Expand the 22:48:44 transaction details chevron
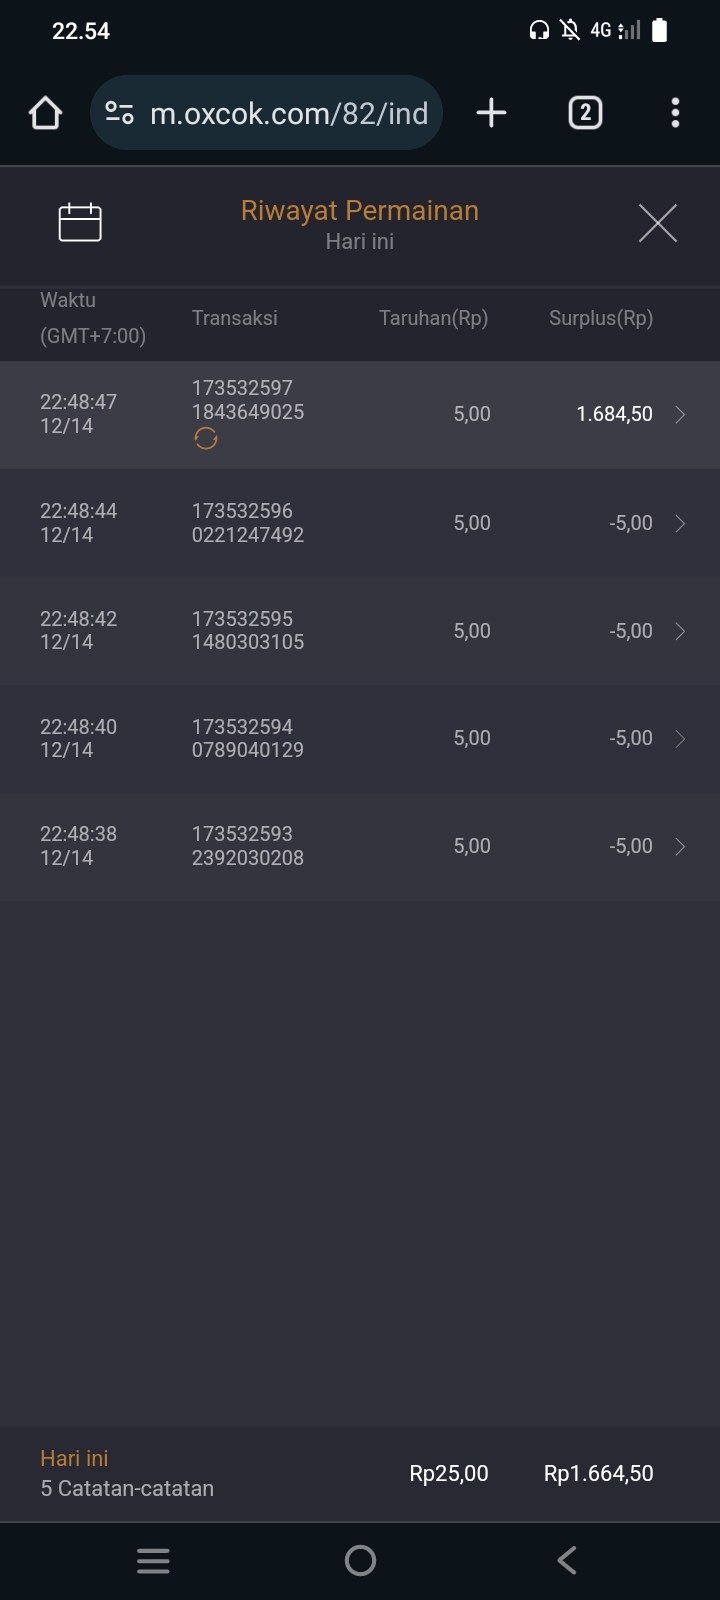This screenshot has height=1600, width=720. tap(681, 523)
